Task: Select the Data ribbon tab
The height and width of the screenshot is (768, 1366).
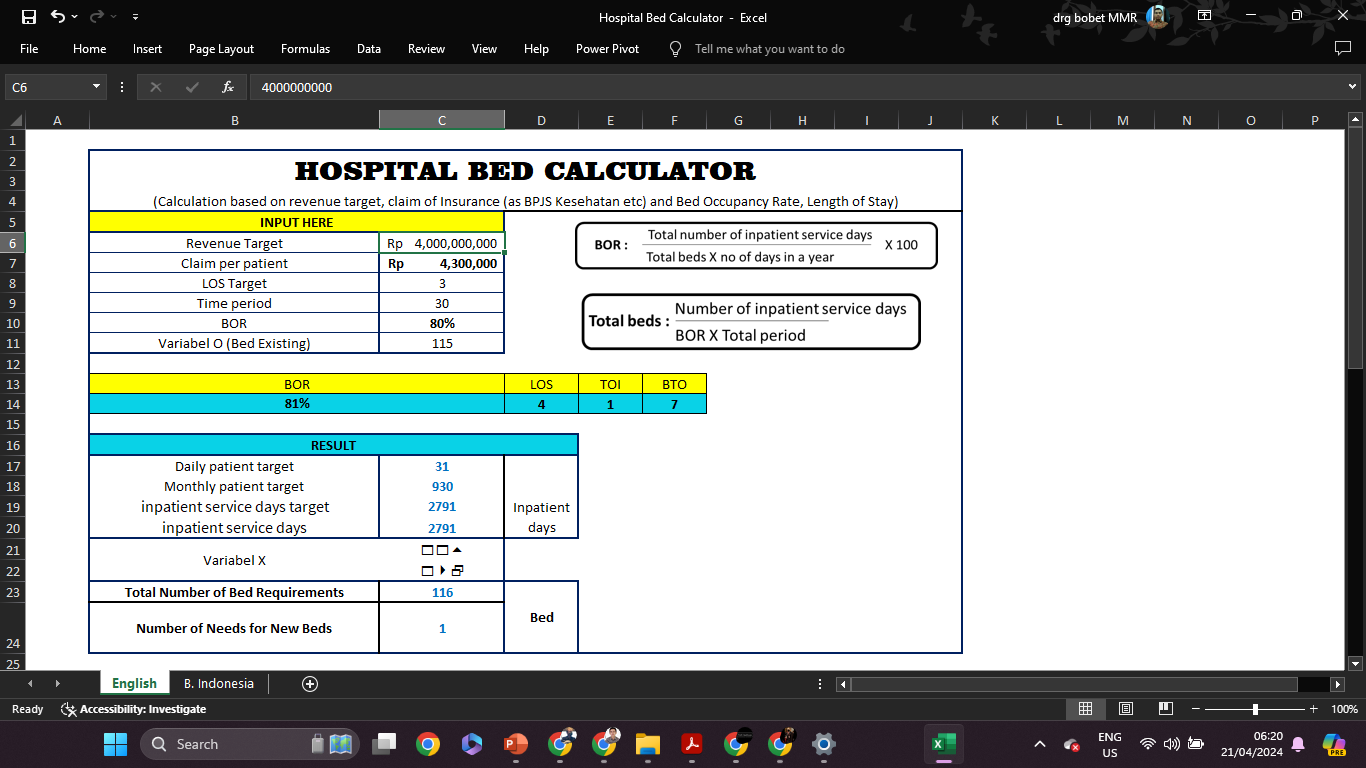Action: [x=369, y=48]
